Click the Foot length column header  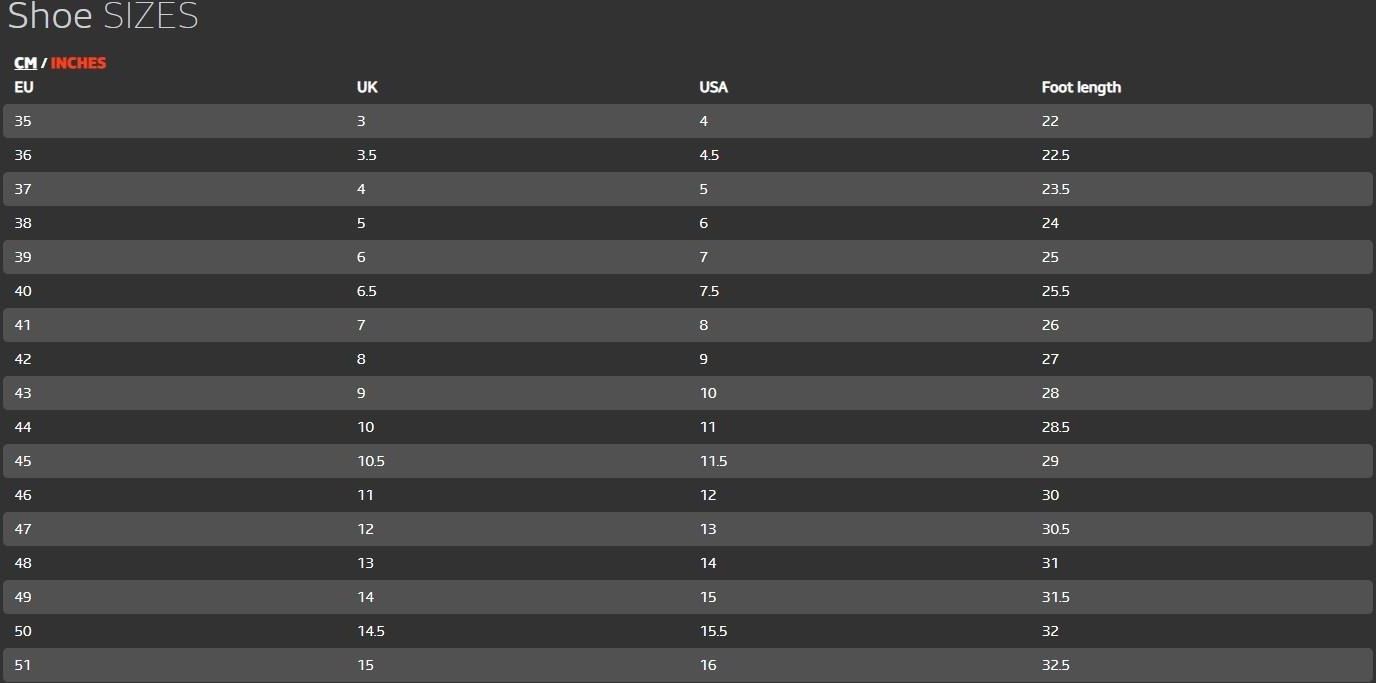pyautogui.click(x=1081, y=87)
